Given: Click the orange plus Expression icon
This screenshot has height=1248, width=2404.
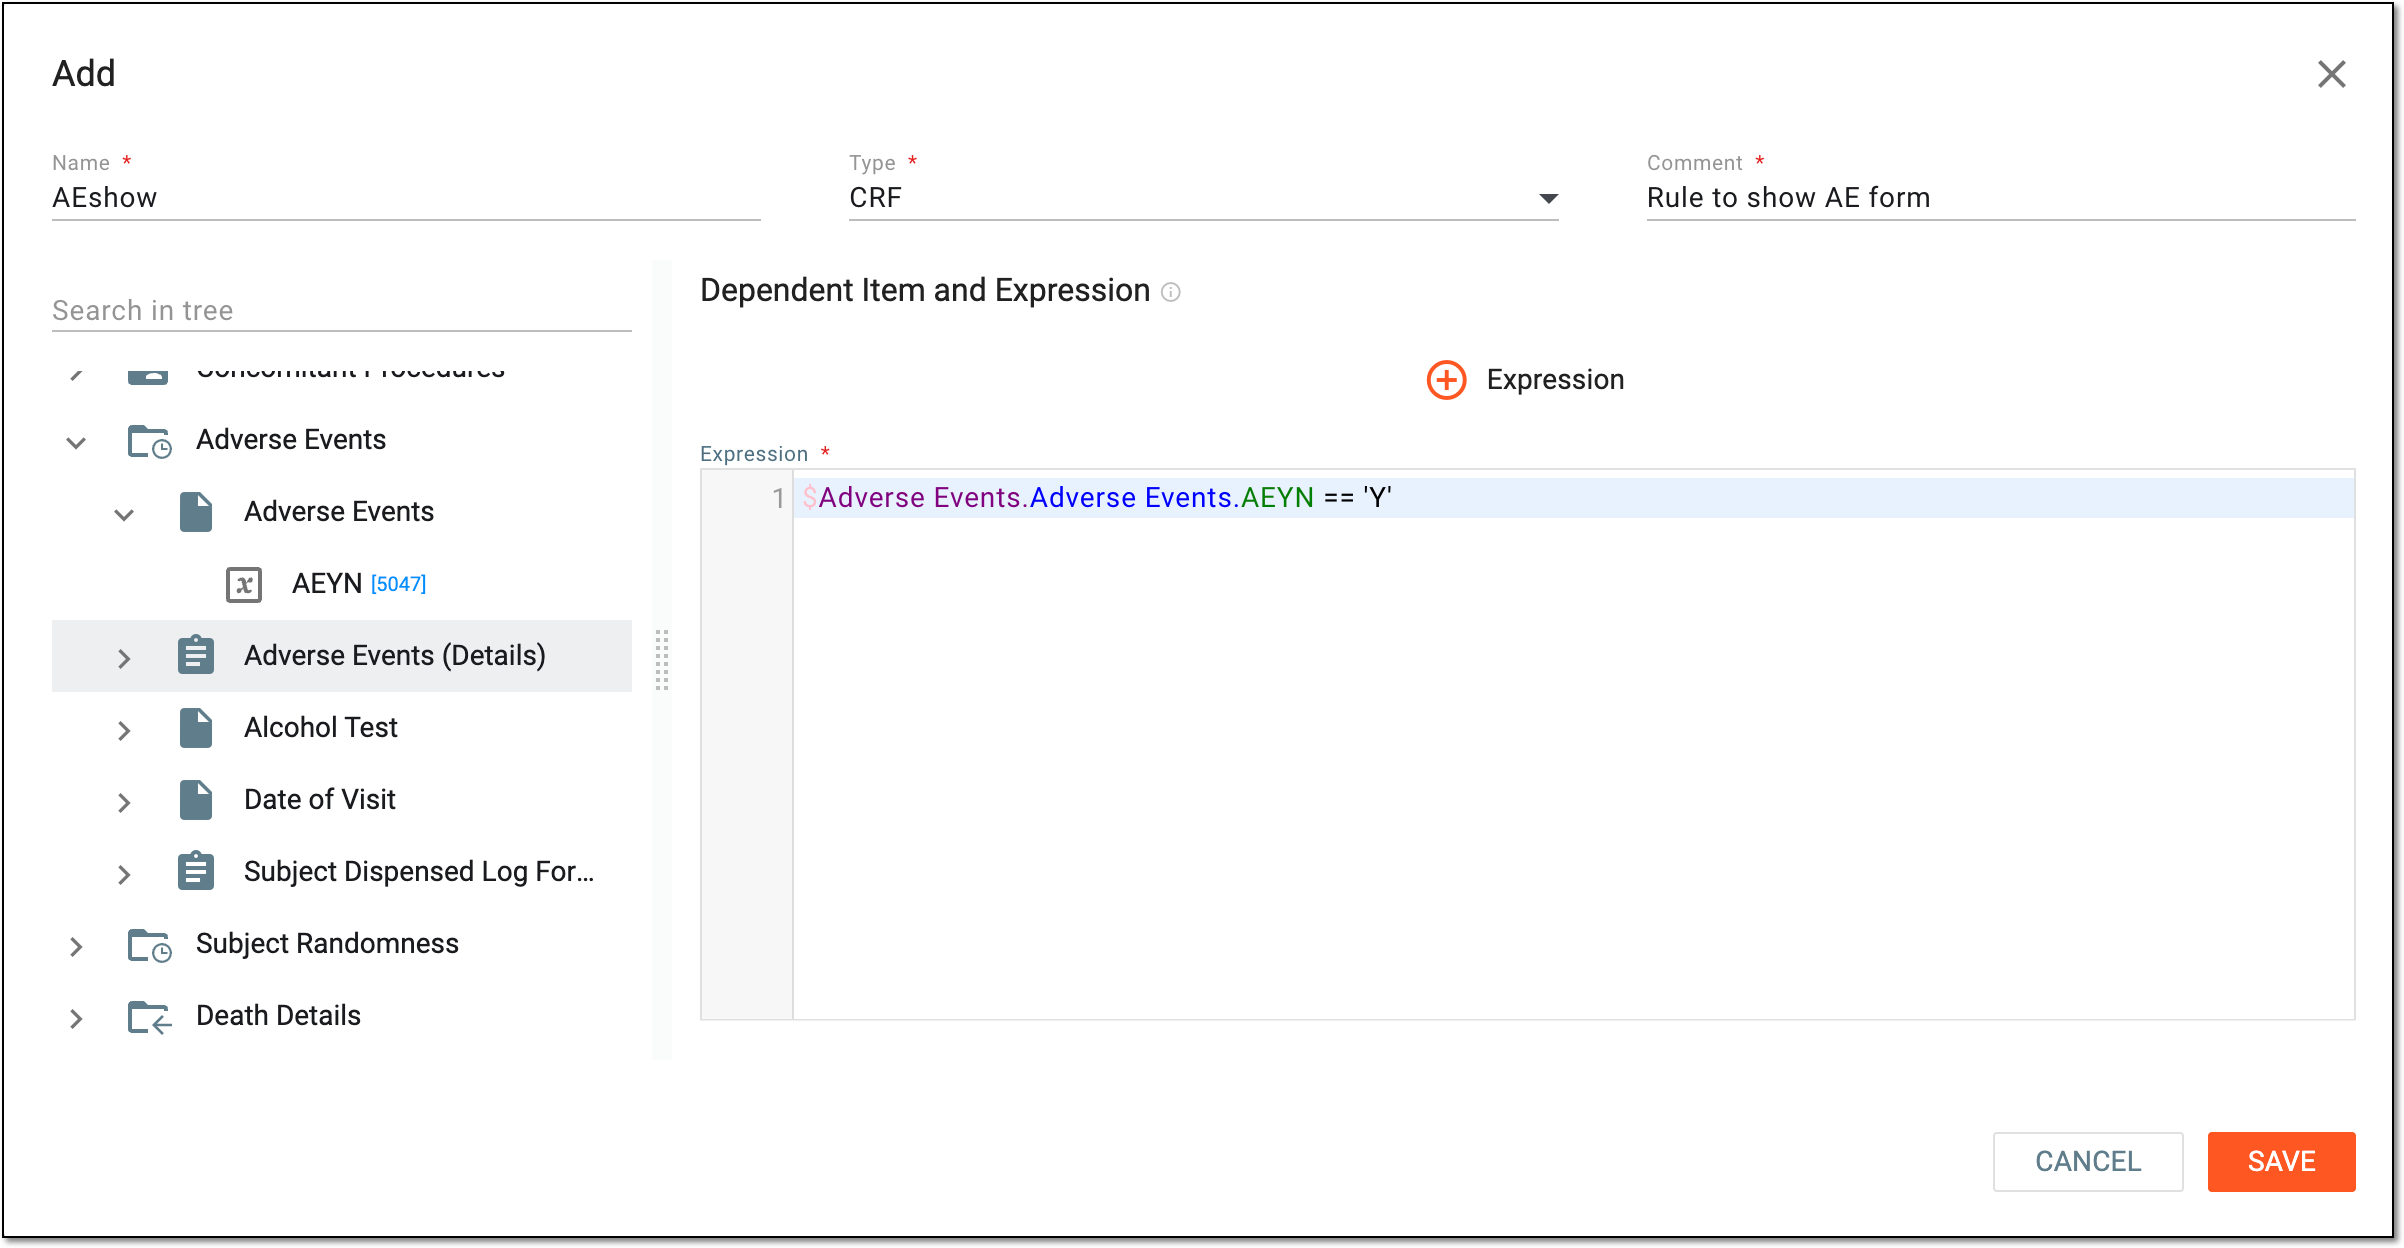Looking at the screenshot, I should click(x=1446, y=380).
